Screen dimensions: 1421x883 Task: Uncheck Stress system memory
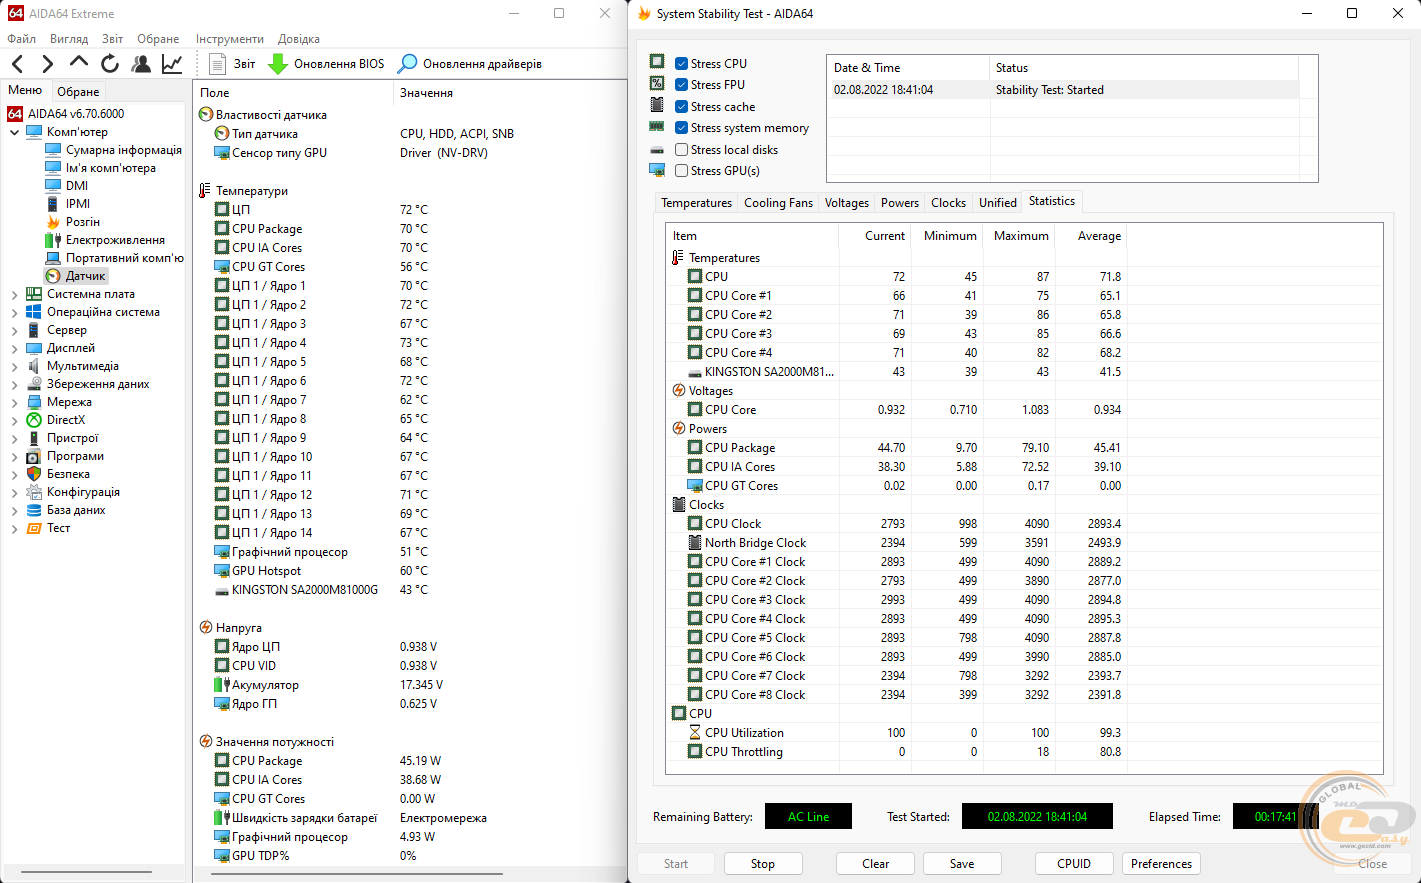click(681, 128)
